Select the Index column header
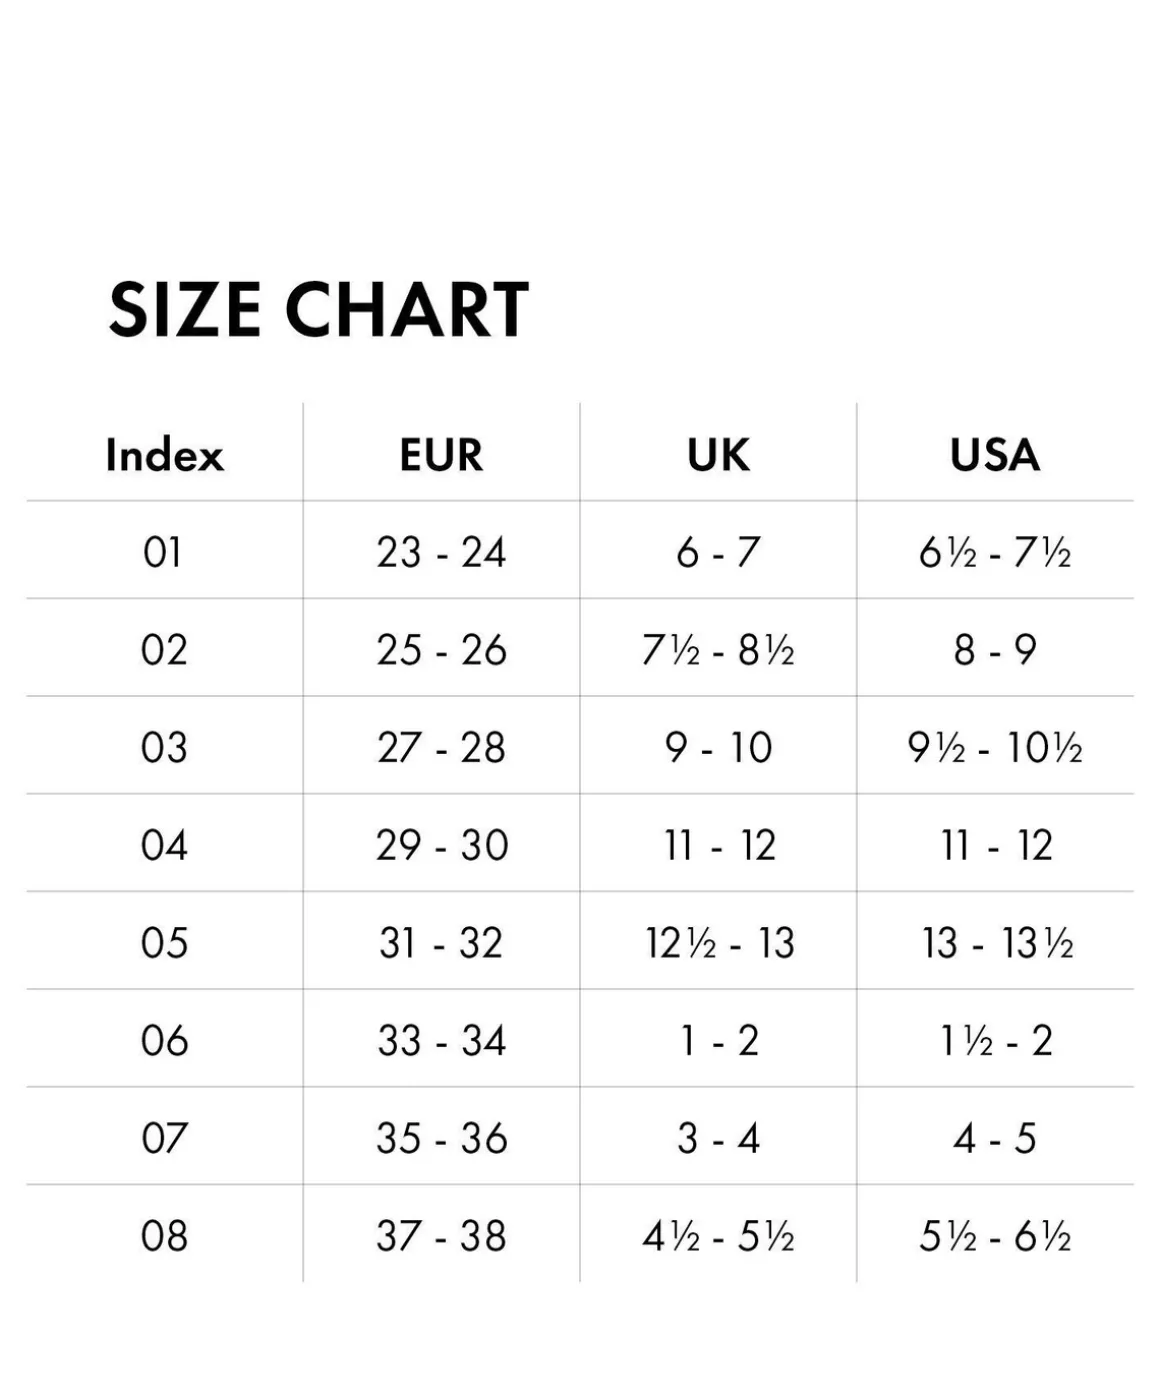The height and width of the screenshot is (1392, 1160). pyautogui.click(x=165, y=455)
